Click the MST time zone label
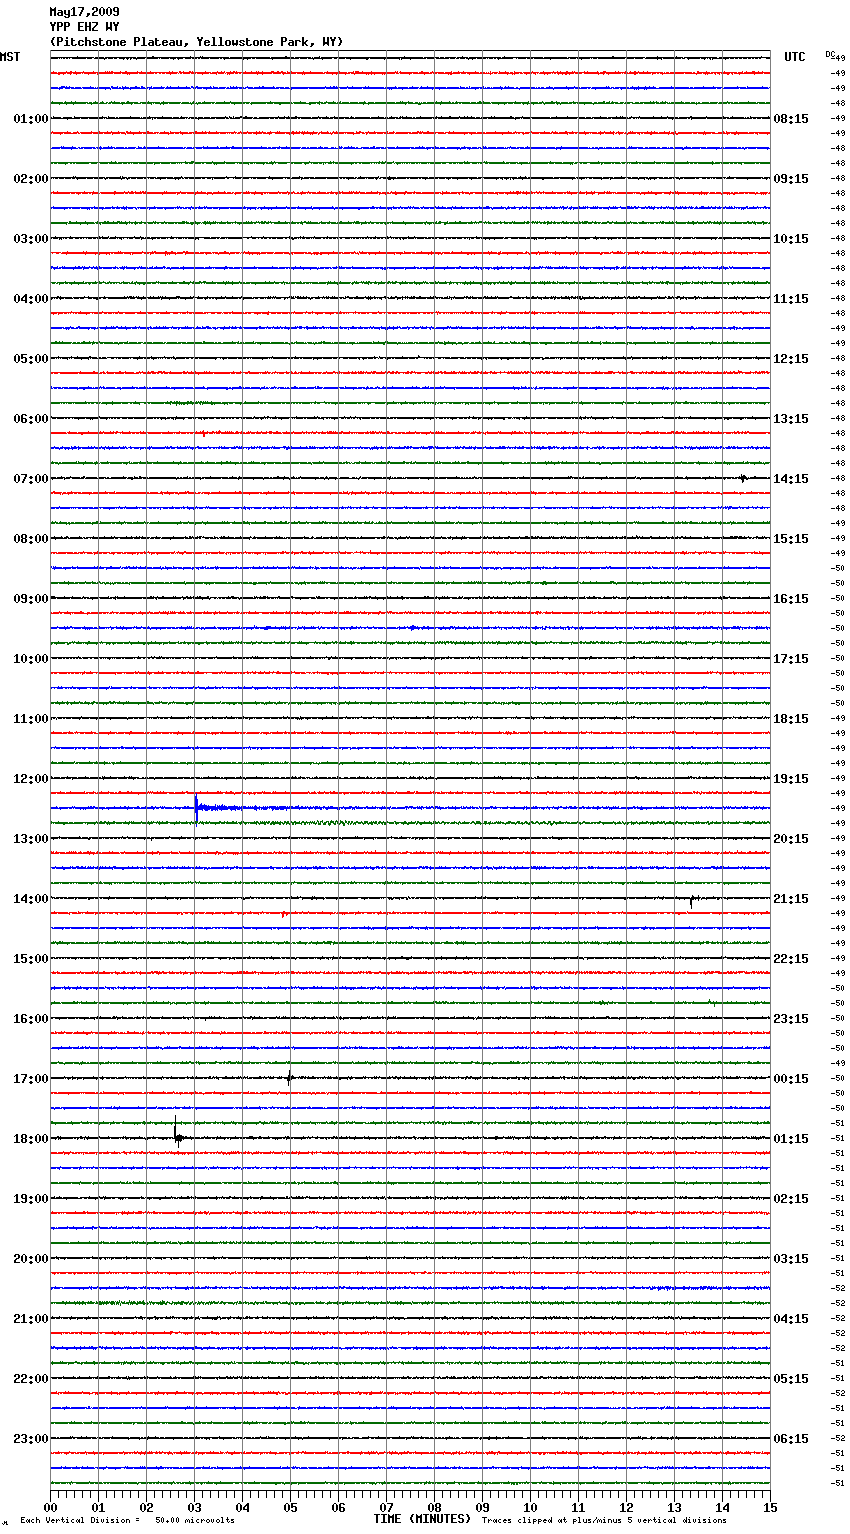Image resolution: width=850 pixels, height=1534 pixels. pyautogui.click(x=10, y=57)
